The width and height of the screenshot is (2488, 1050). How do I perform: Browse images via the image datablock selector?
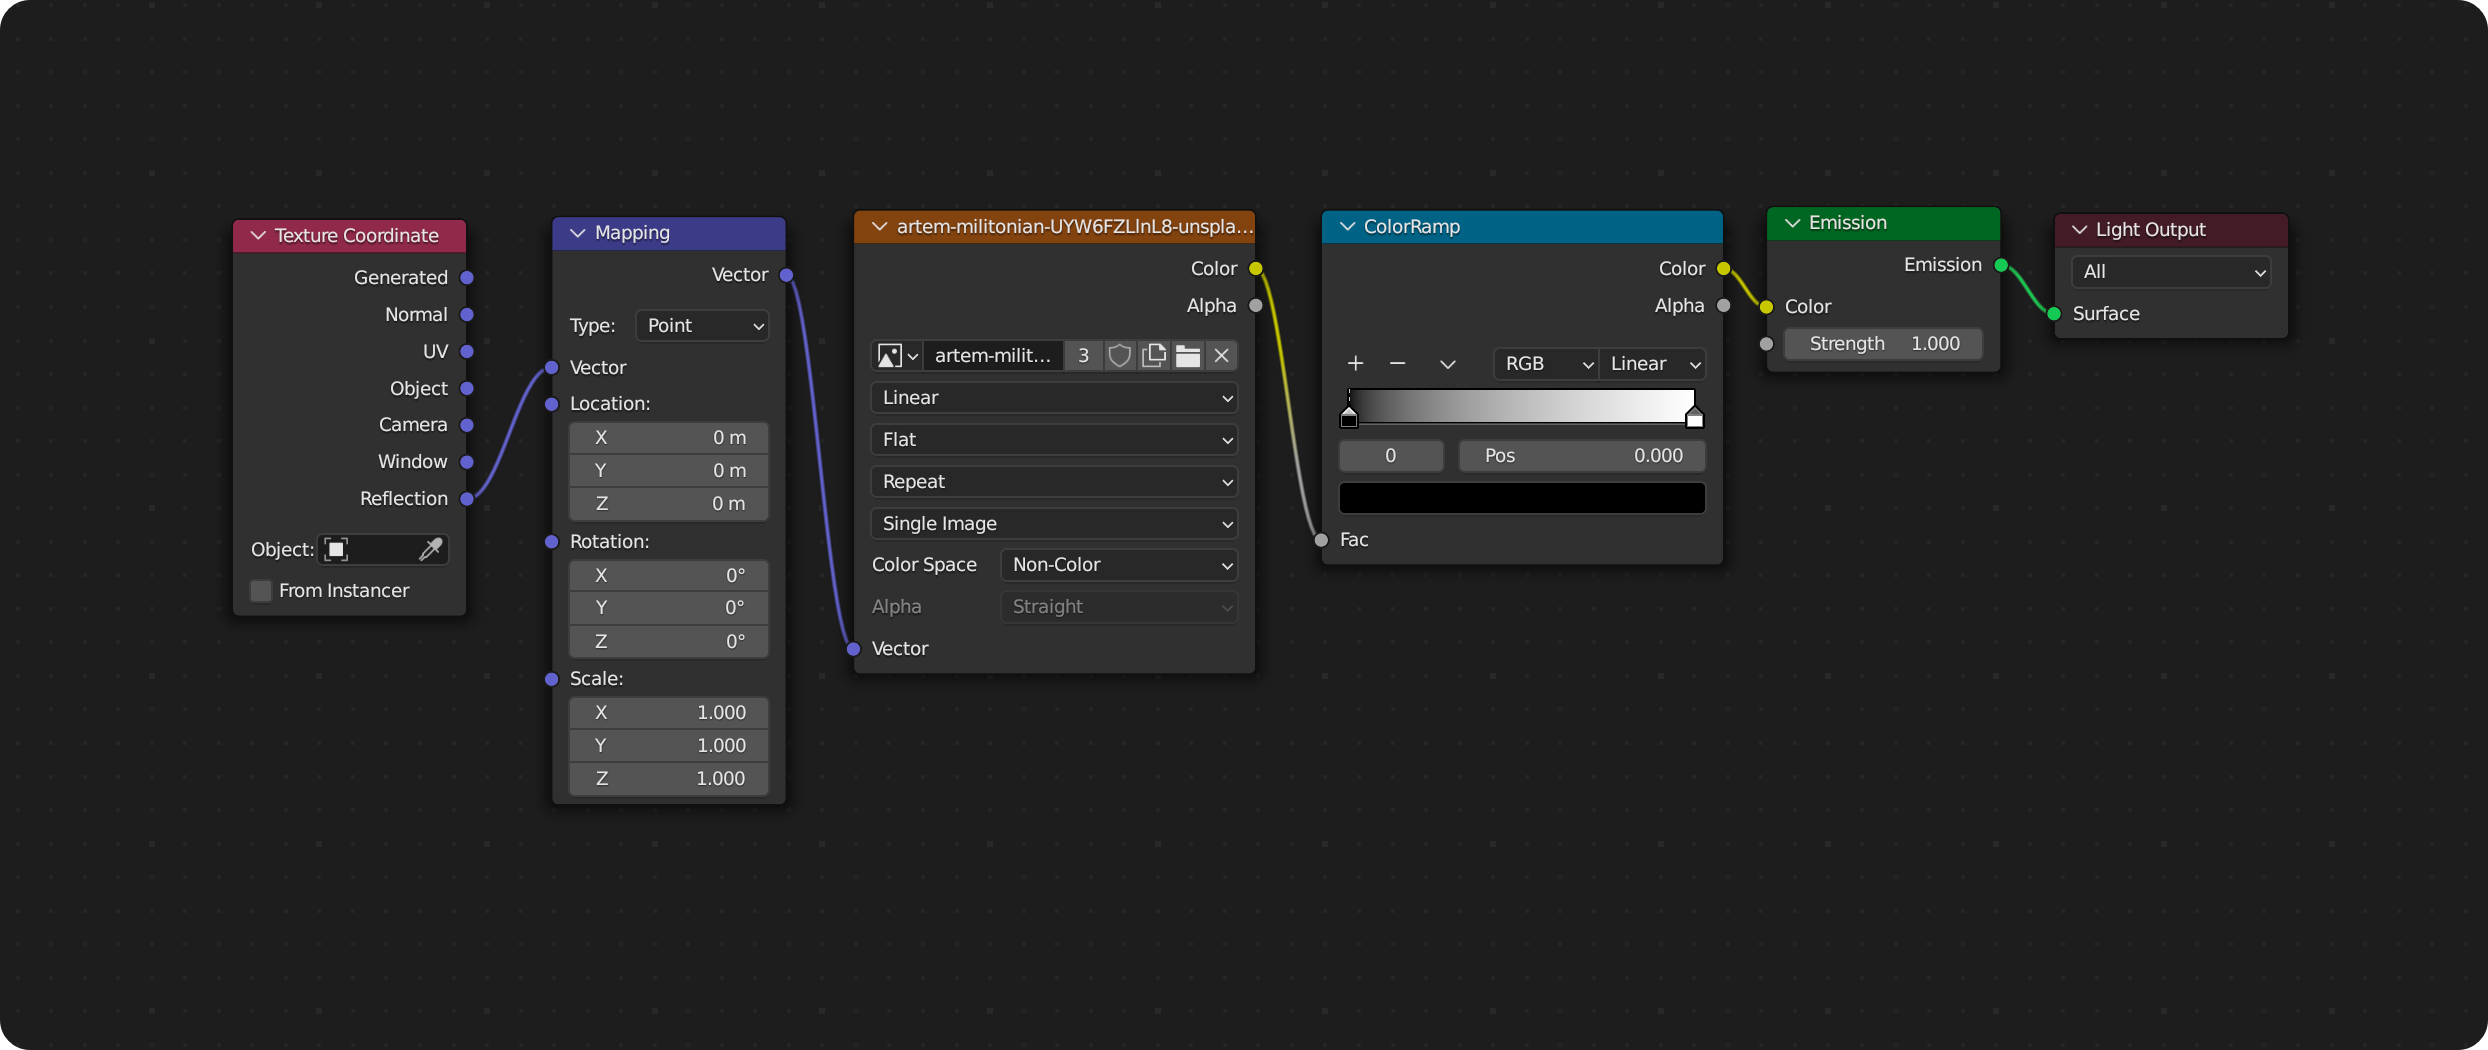(896, 355)
